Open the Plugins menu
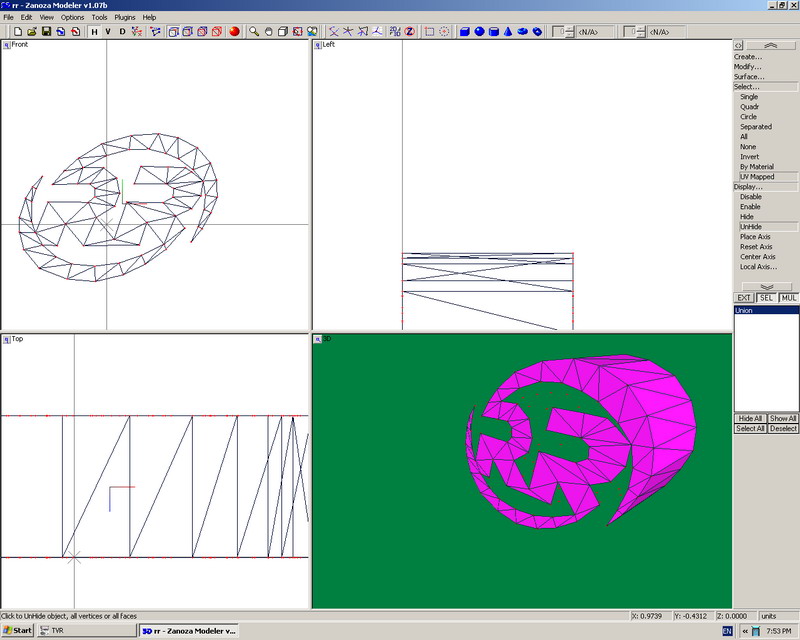This screenshot has height=640, width=800. pyautogui.click(x=125, y=17)
